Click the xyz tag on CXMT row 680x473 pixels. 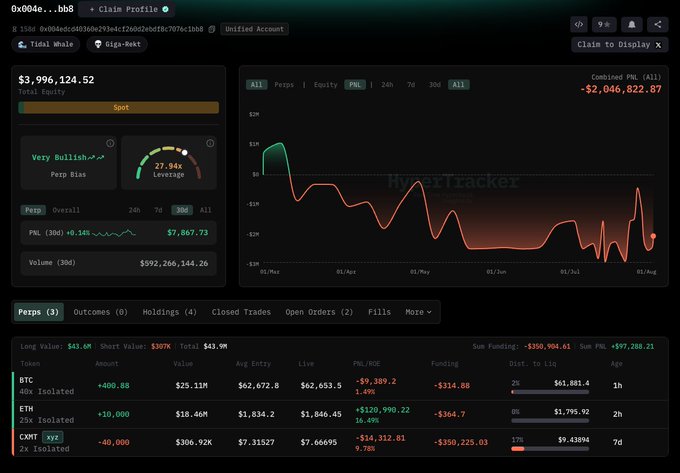point(52,437)
